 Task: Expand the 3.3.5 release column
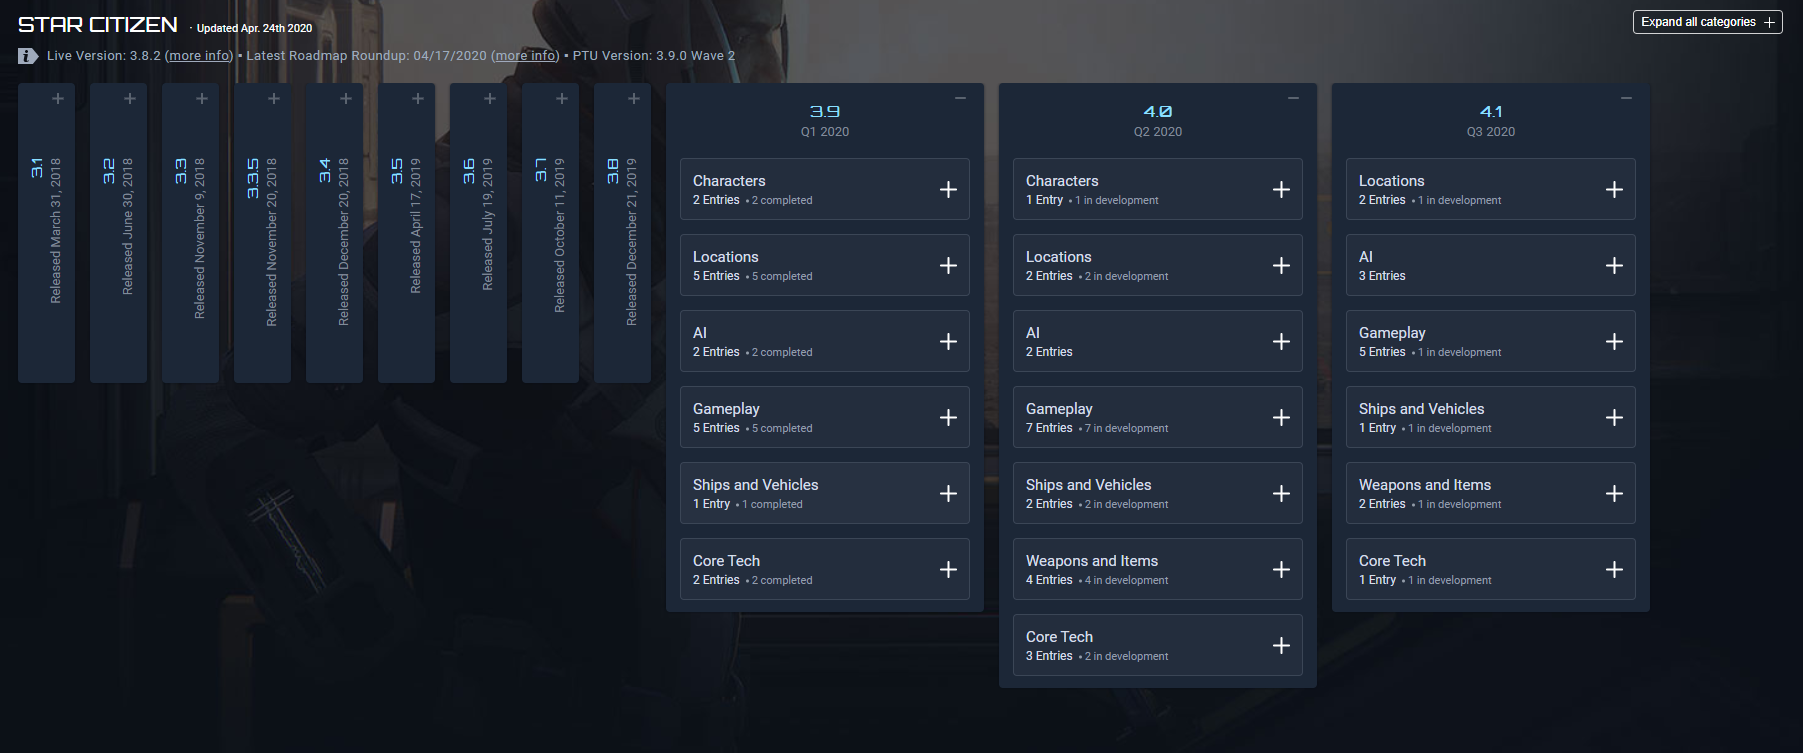coord(273,99)
